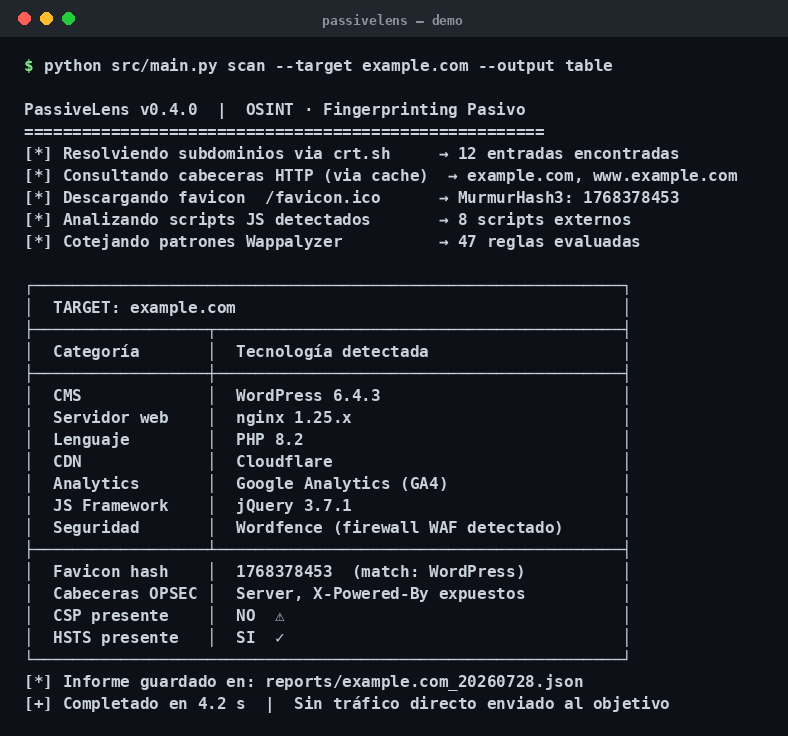Viewport: 788px width, 736px height.
Task: Click the 'Categoría' column header
Action: 96,352
